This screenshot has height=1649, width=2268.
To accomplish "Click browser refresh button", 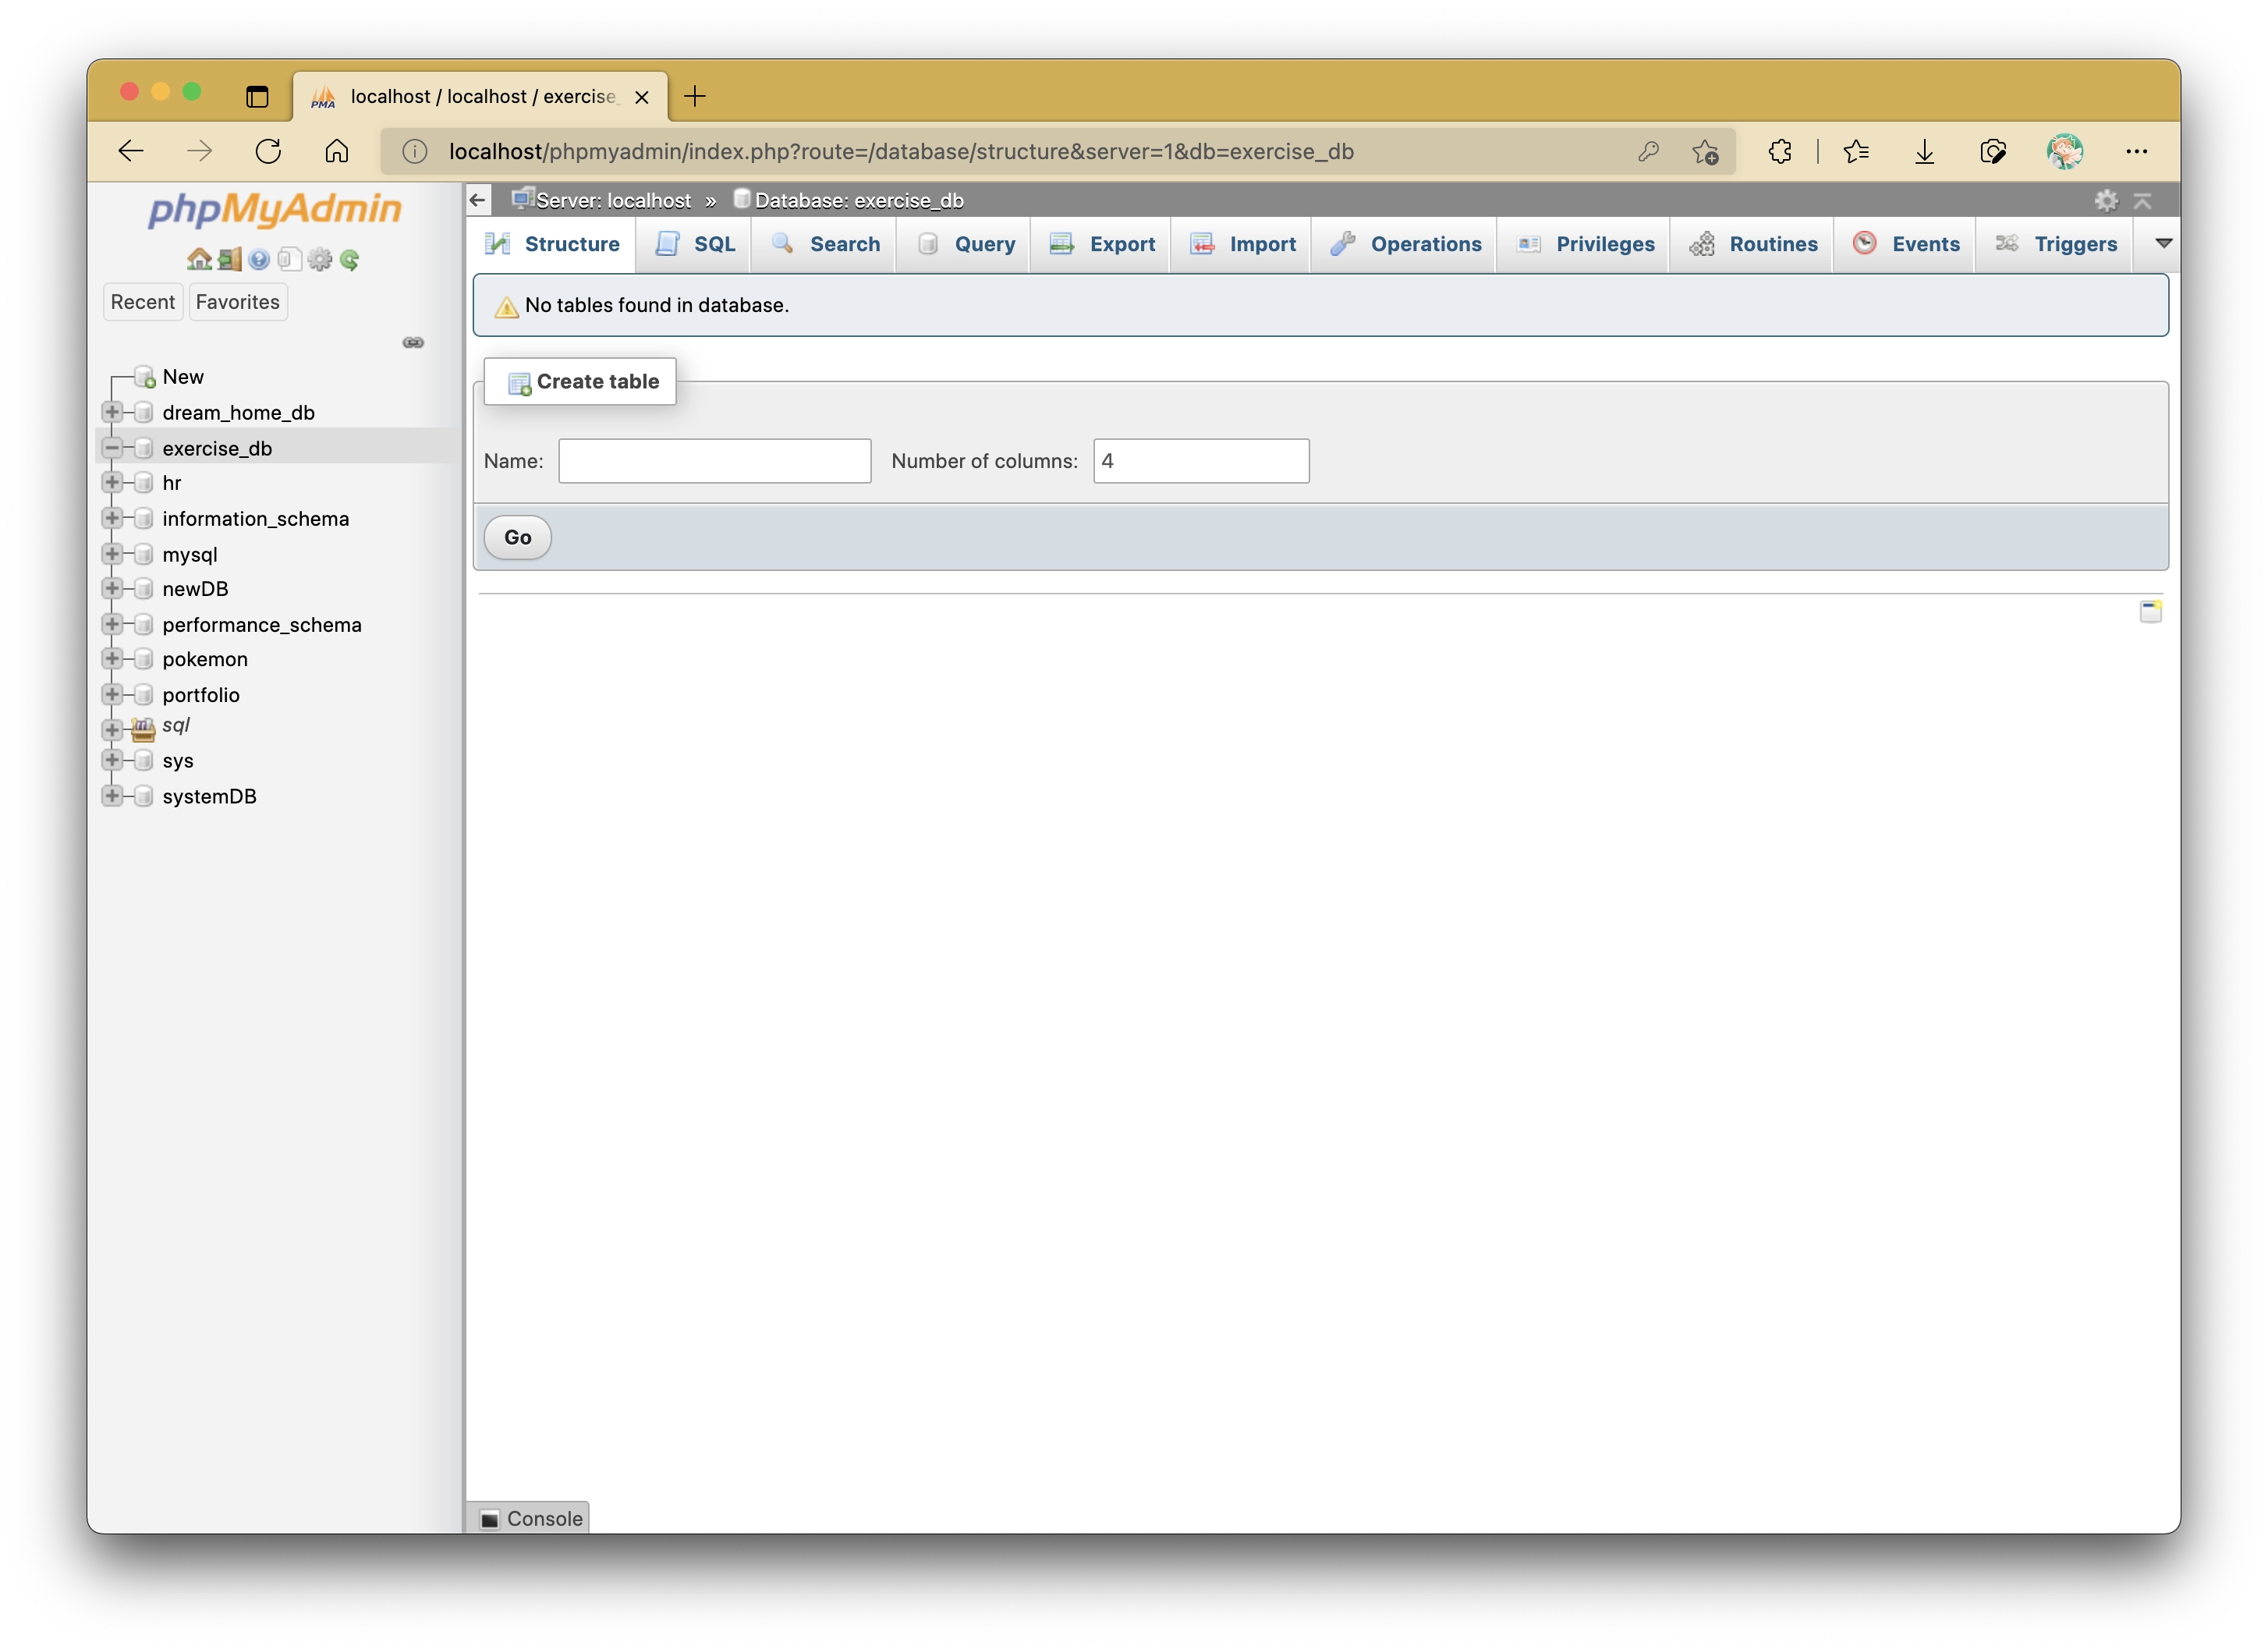I will click(x=268, y=151).
